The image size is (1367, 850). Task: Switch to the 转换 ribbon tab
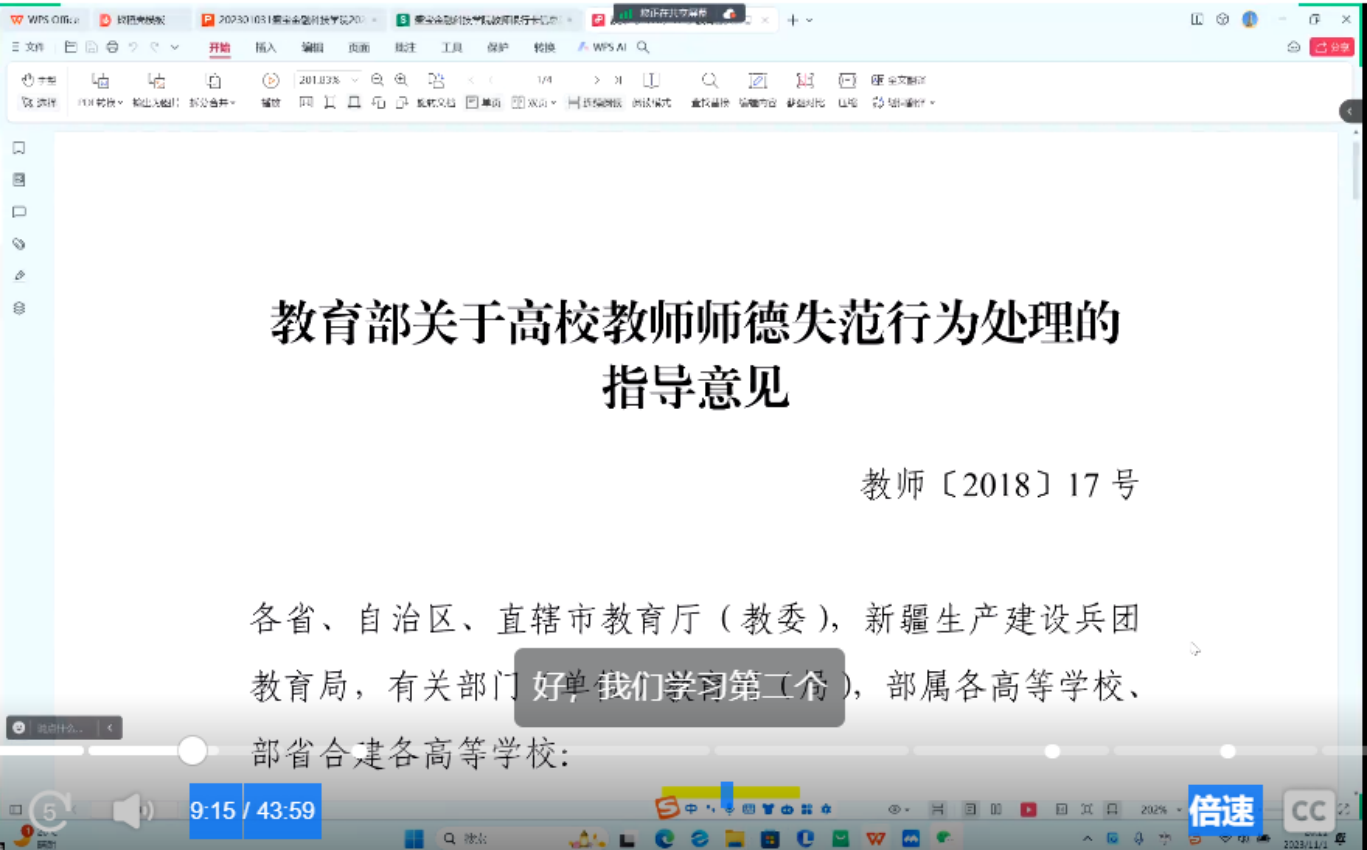pos(544,47)
